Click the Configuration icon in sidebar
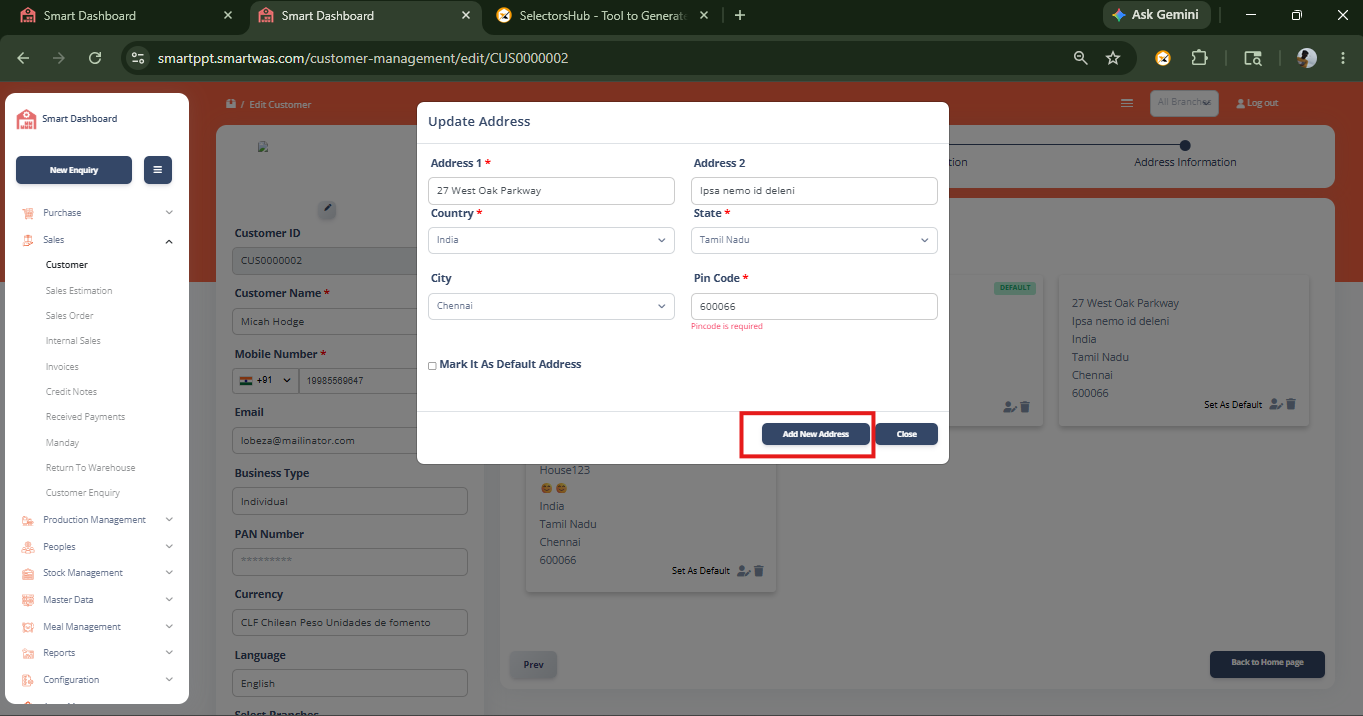The width and height of the screenshot is (1363, 716). [26, 680]
